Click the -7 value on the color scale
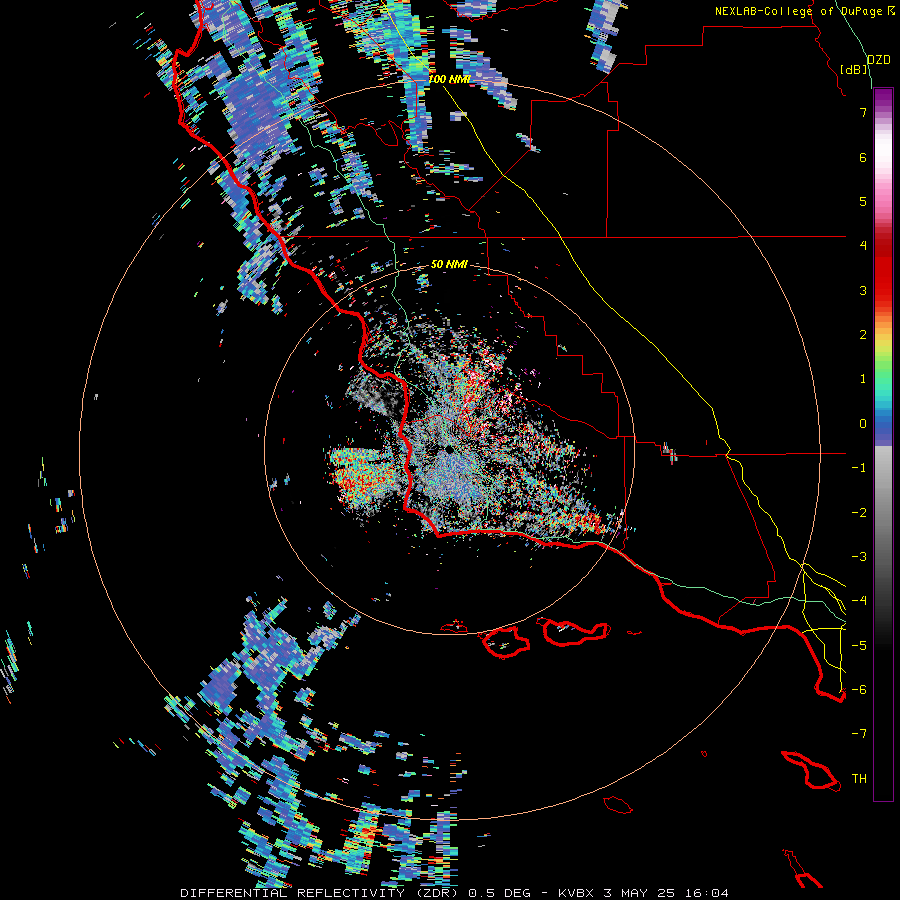900x900 pixels. click(859, 734)
